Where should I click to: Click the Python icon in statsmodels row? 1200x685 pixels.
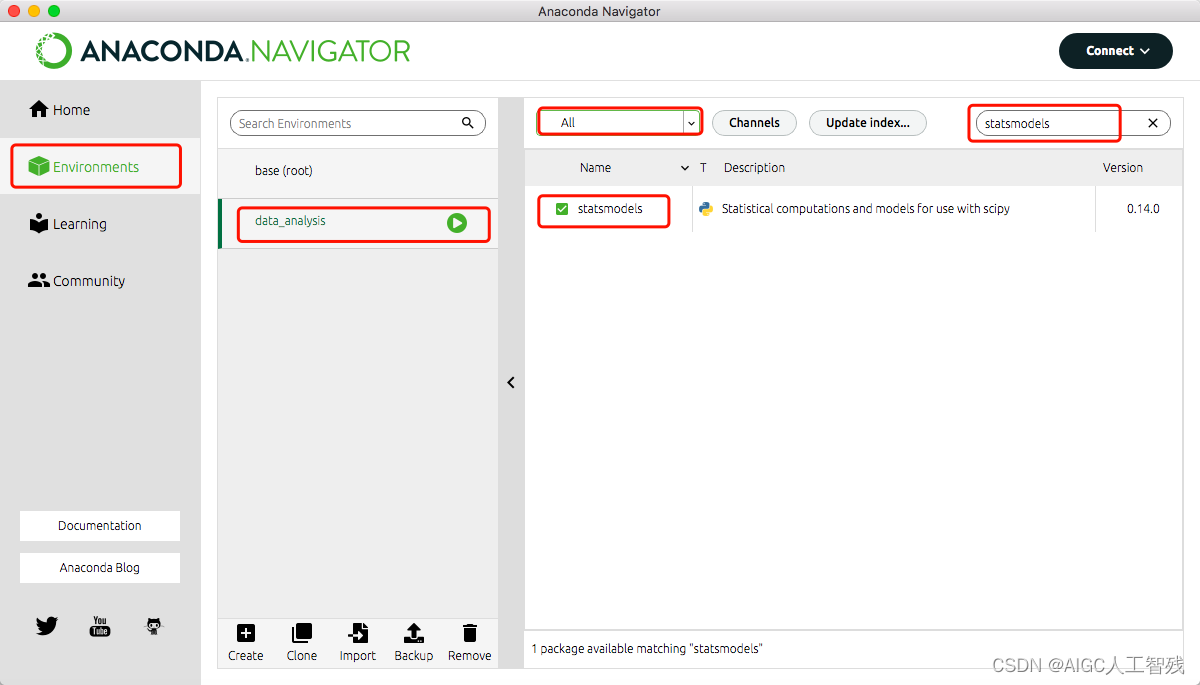click(x=706, y=209)
